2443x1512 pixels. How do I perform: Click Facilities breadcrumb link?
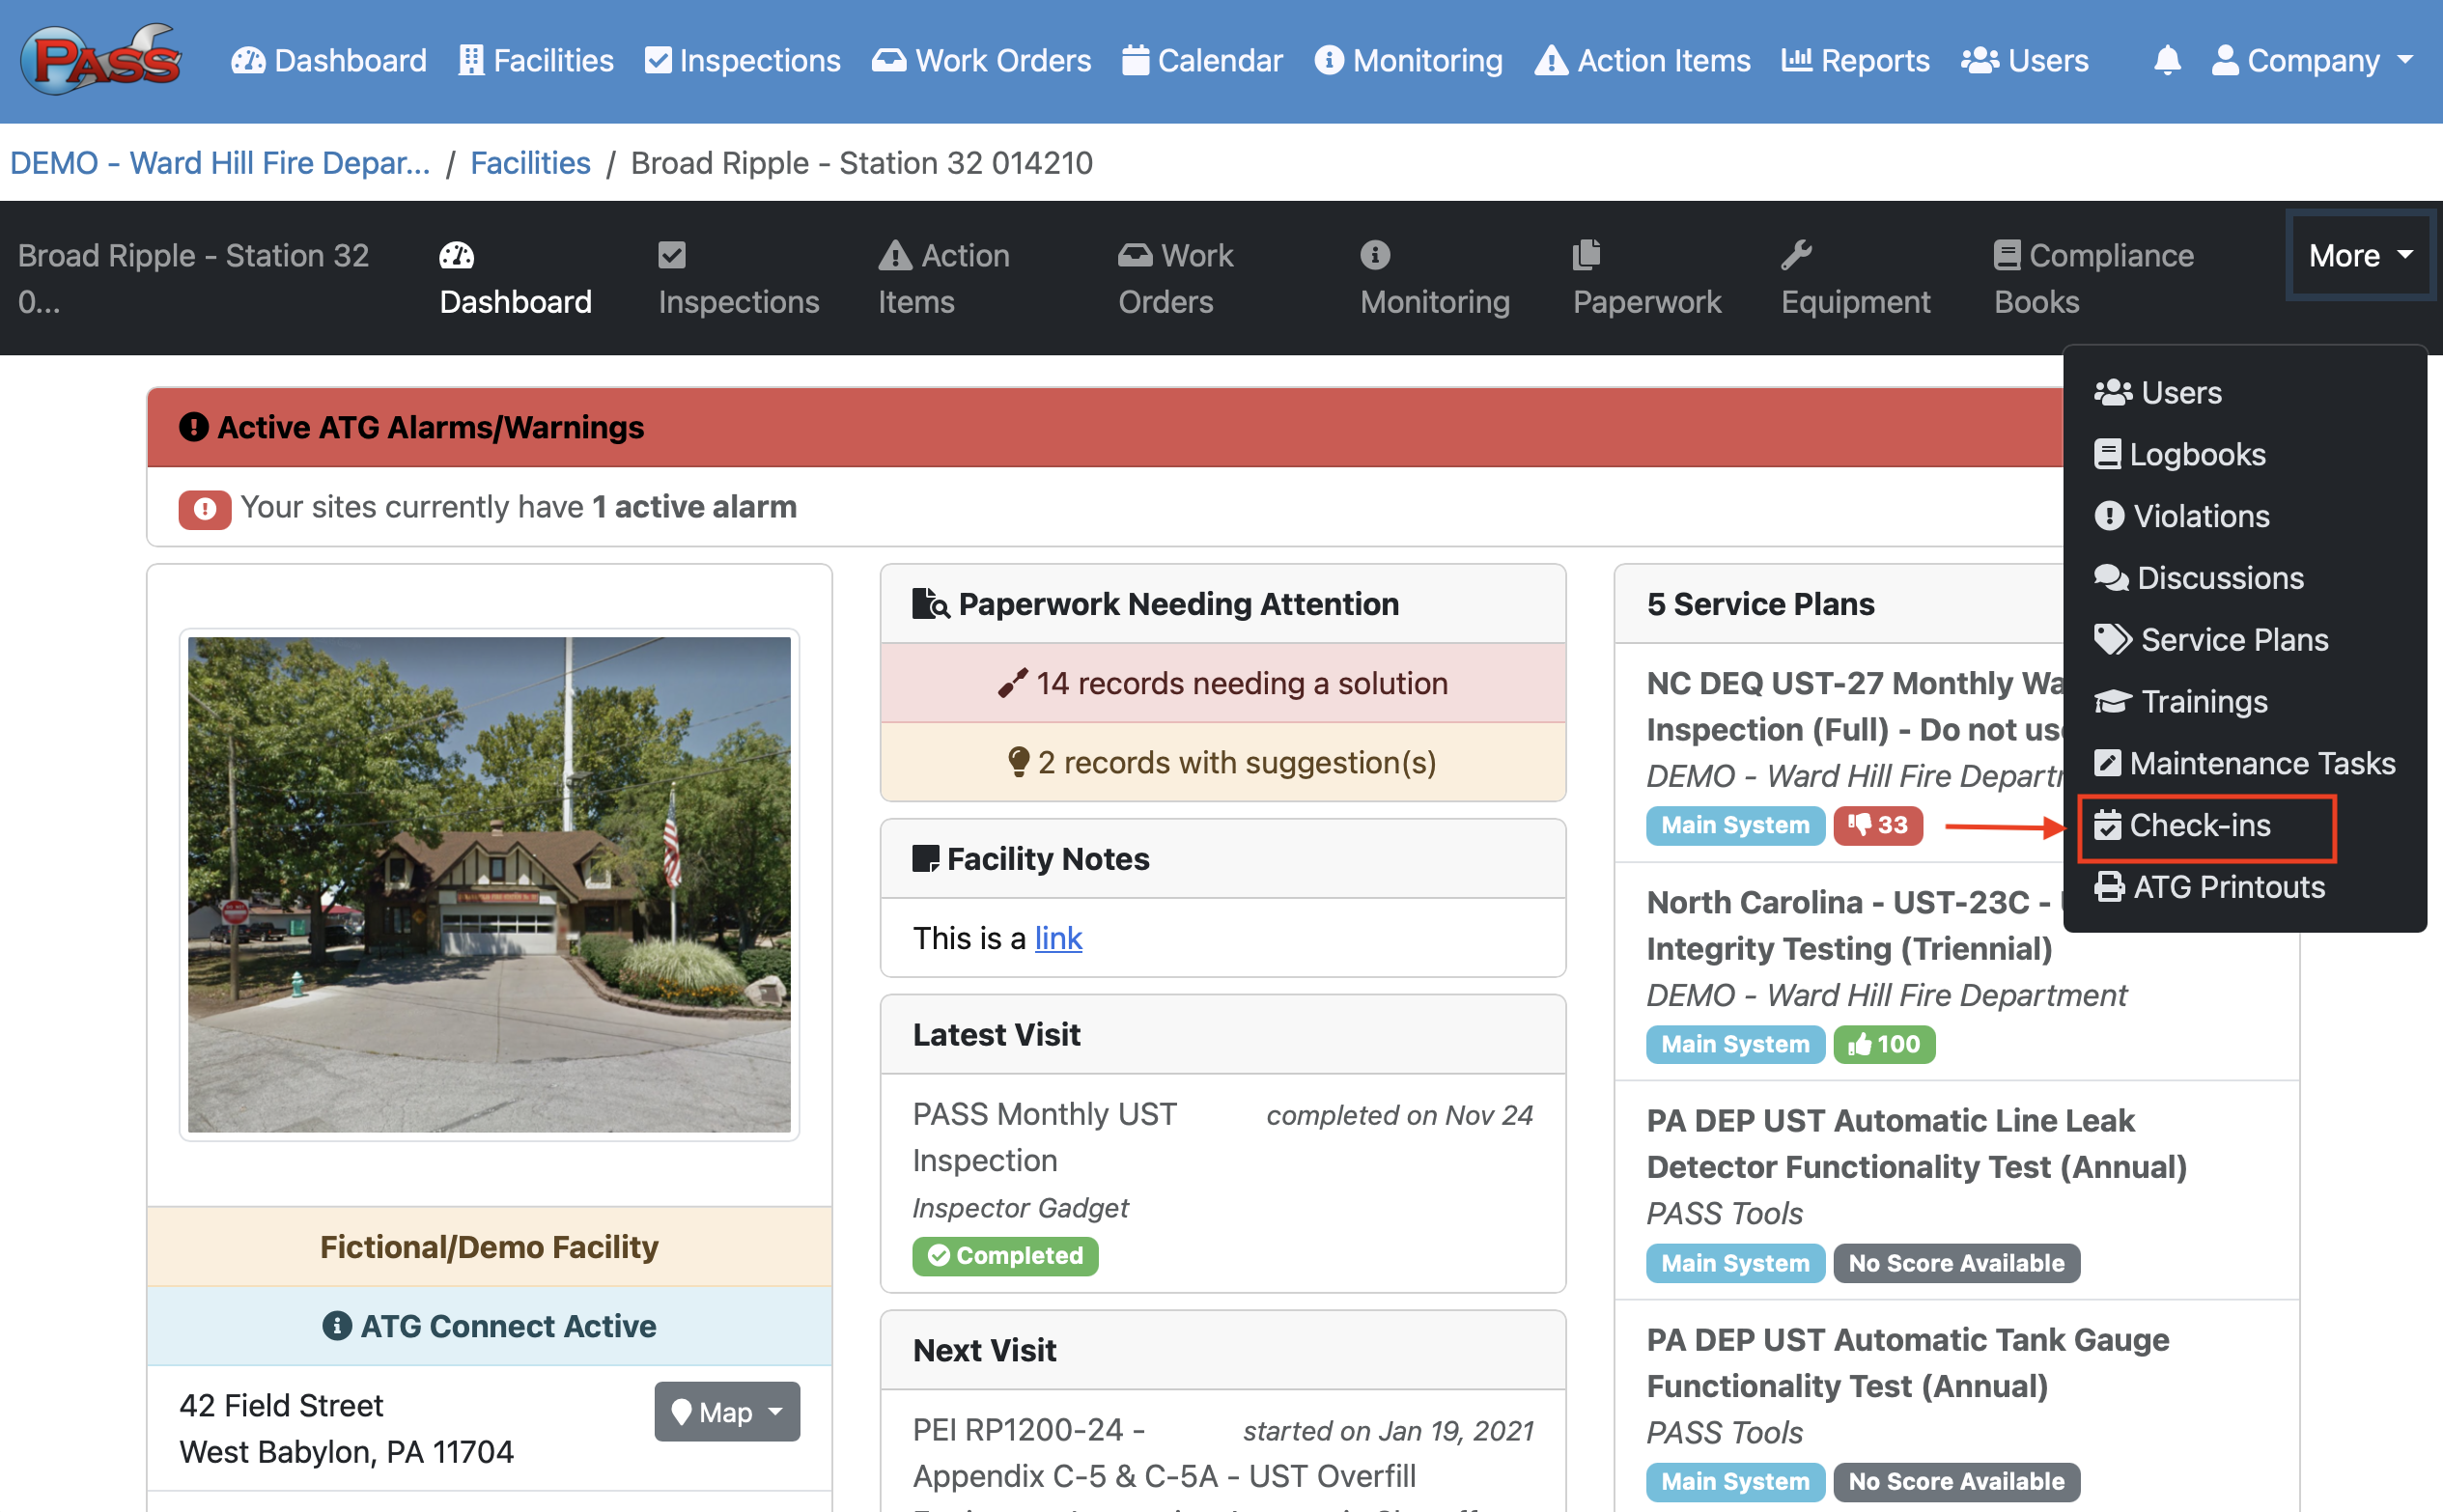(x=530, y=163)
